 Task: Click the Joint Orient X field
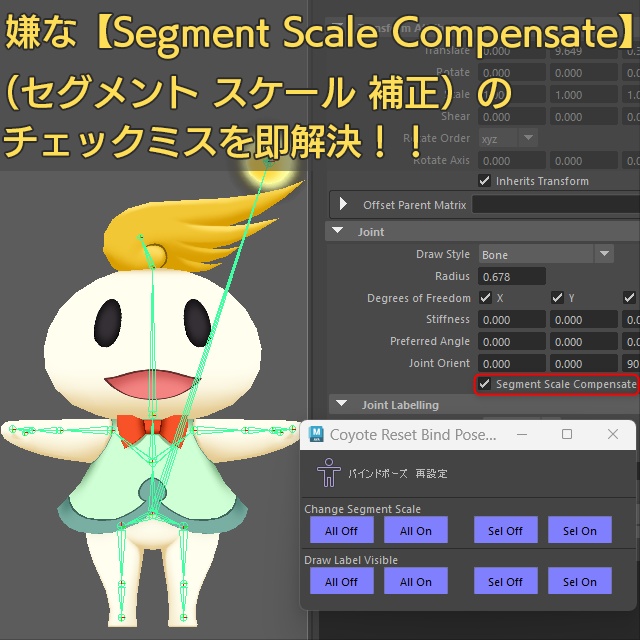point(512,363)
